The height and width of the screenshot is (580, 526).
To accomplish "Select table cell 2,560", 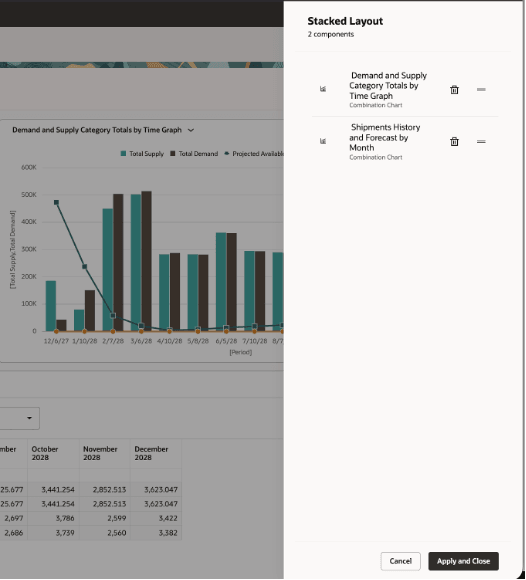I will (105, 533).
